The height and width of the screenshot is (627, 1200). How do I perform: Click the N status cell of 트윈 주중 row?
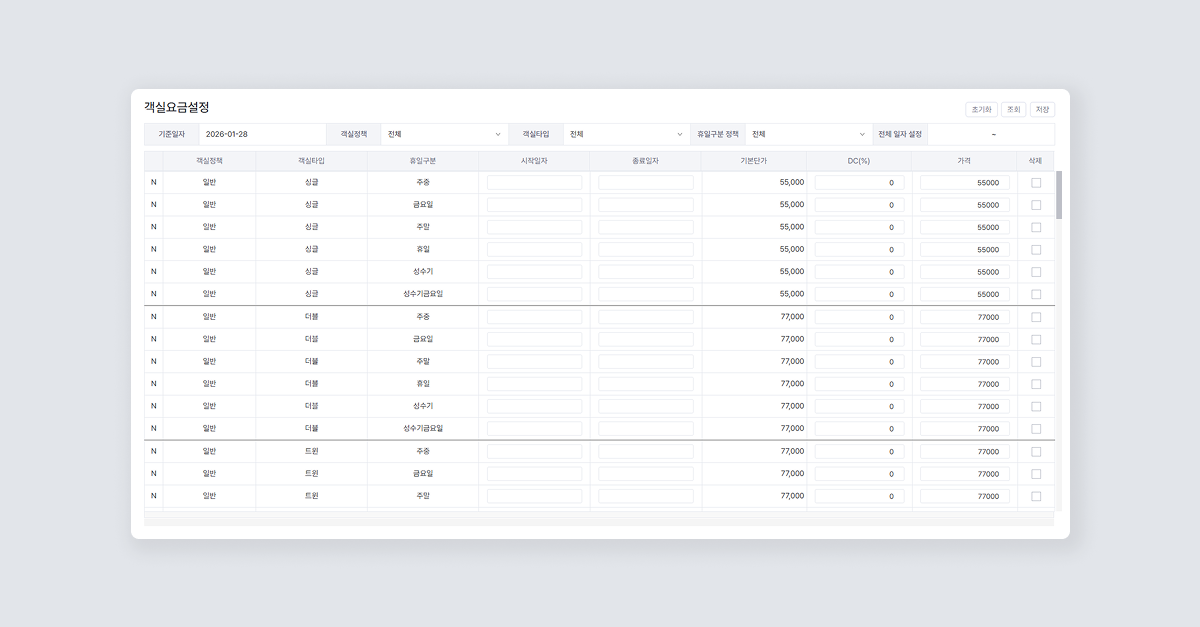point(153,451)
